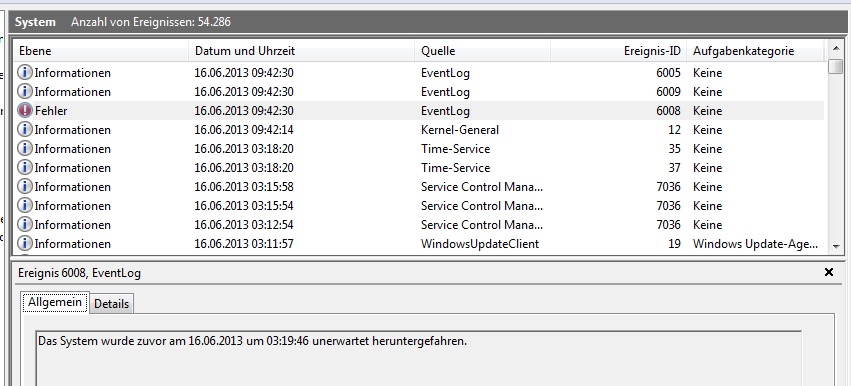Image resolution: width=851 pixels, height=386 pixels.
Task: Click 'Service Control Mana...' in the 03:12:54 row
Action: point(481,225)
